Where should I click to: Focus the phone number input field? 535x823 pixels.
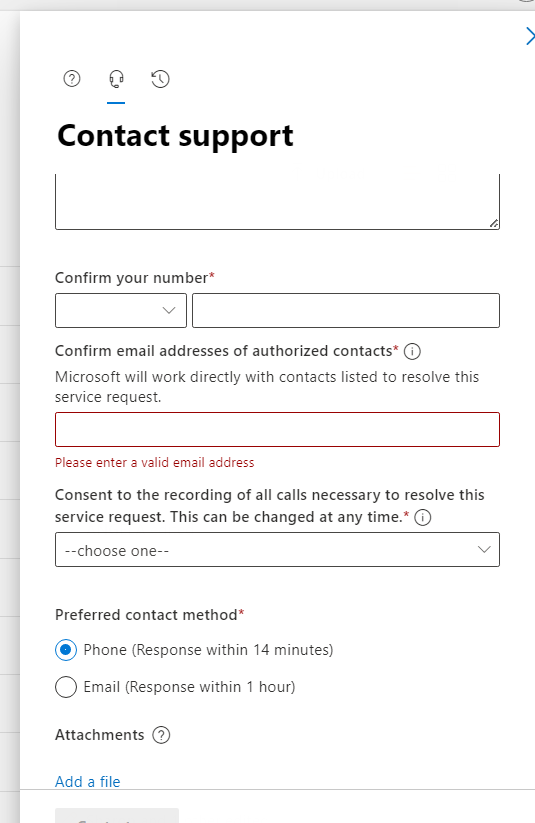346,310
